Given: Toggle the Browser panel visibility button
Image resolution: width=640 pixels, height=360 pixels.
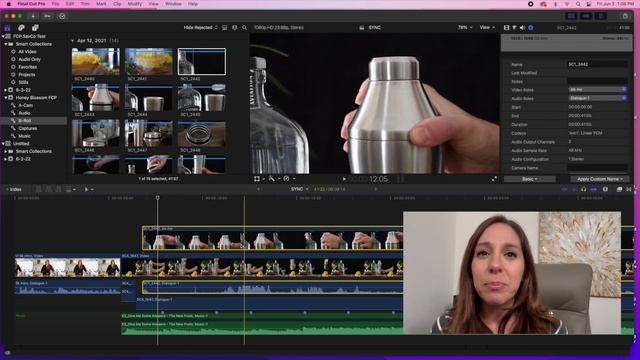Looking at the screenshot, I should 571,16.
